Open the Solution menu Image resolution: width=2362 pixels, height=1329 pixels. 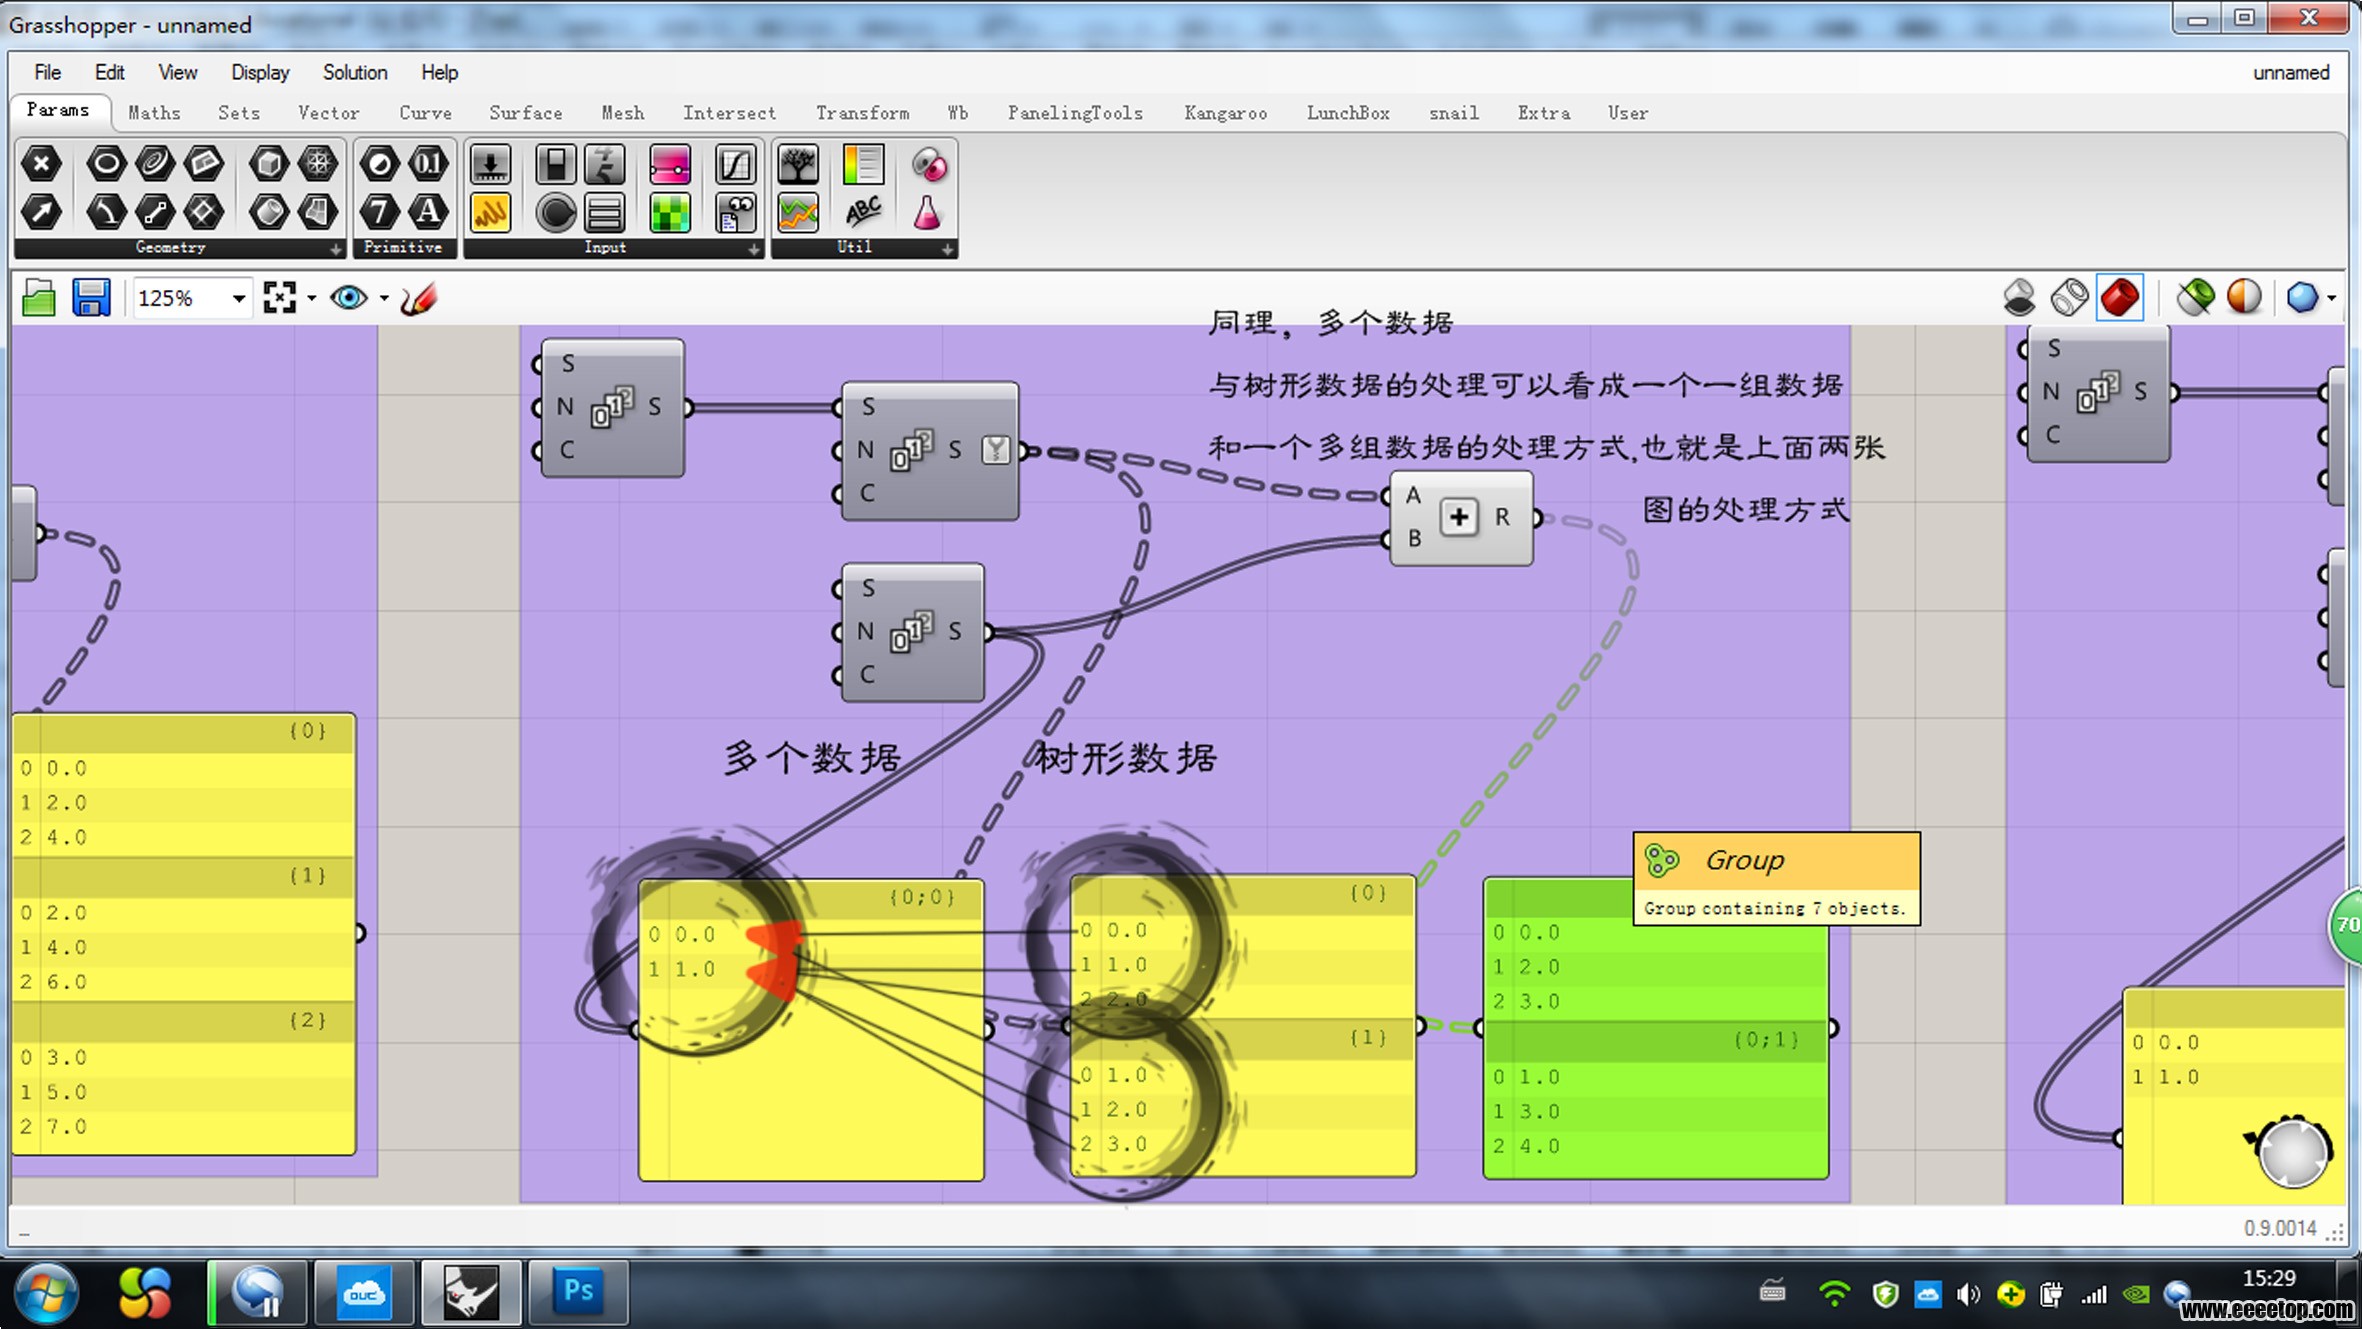[354, 72]
